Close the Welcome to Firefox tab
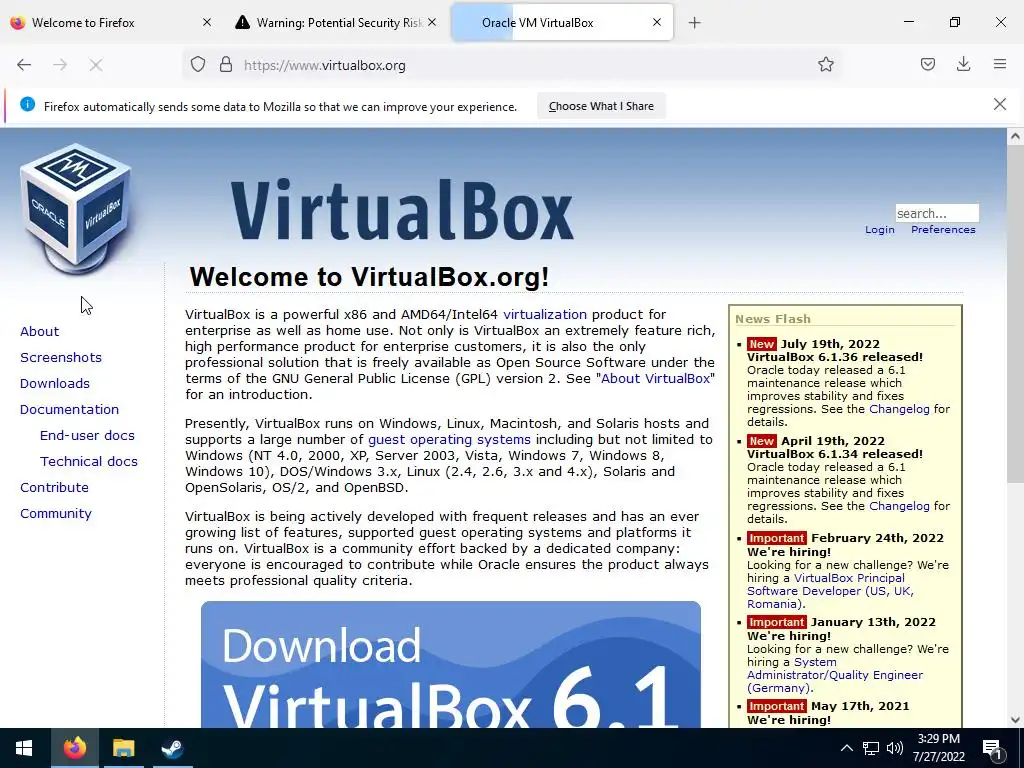This screenshot has width=1024, height=768. tap(207, 22)
